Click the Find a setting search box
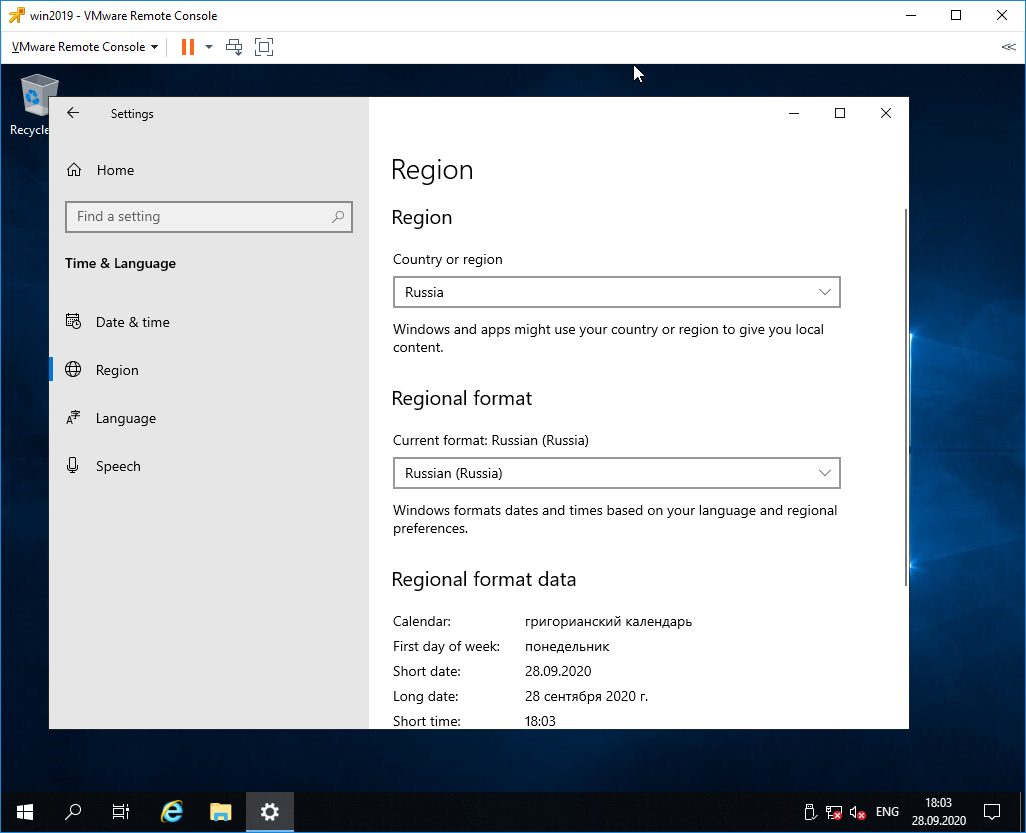1026x833 pixels. point(209,217)
